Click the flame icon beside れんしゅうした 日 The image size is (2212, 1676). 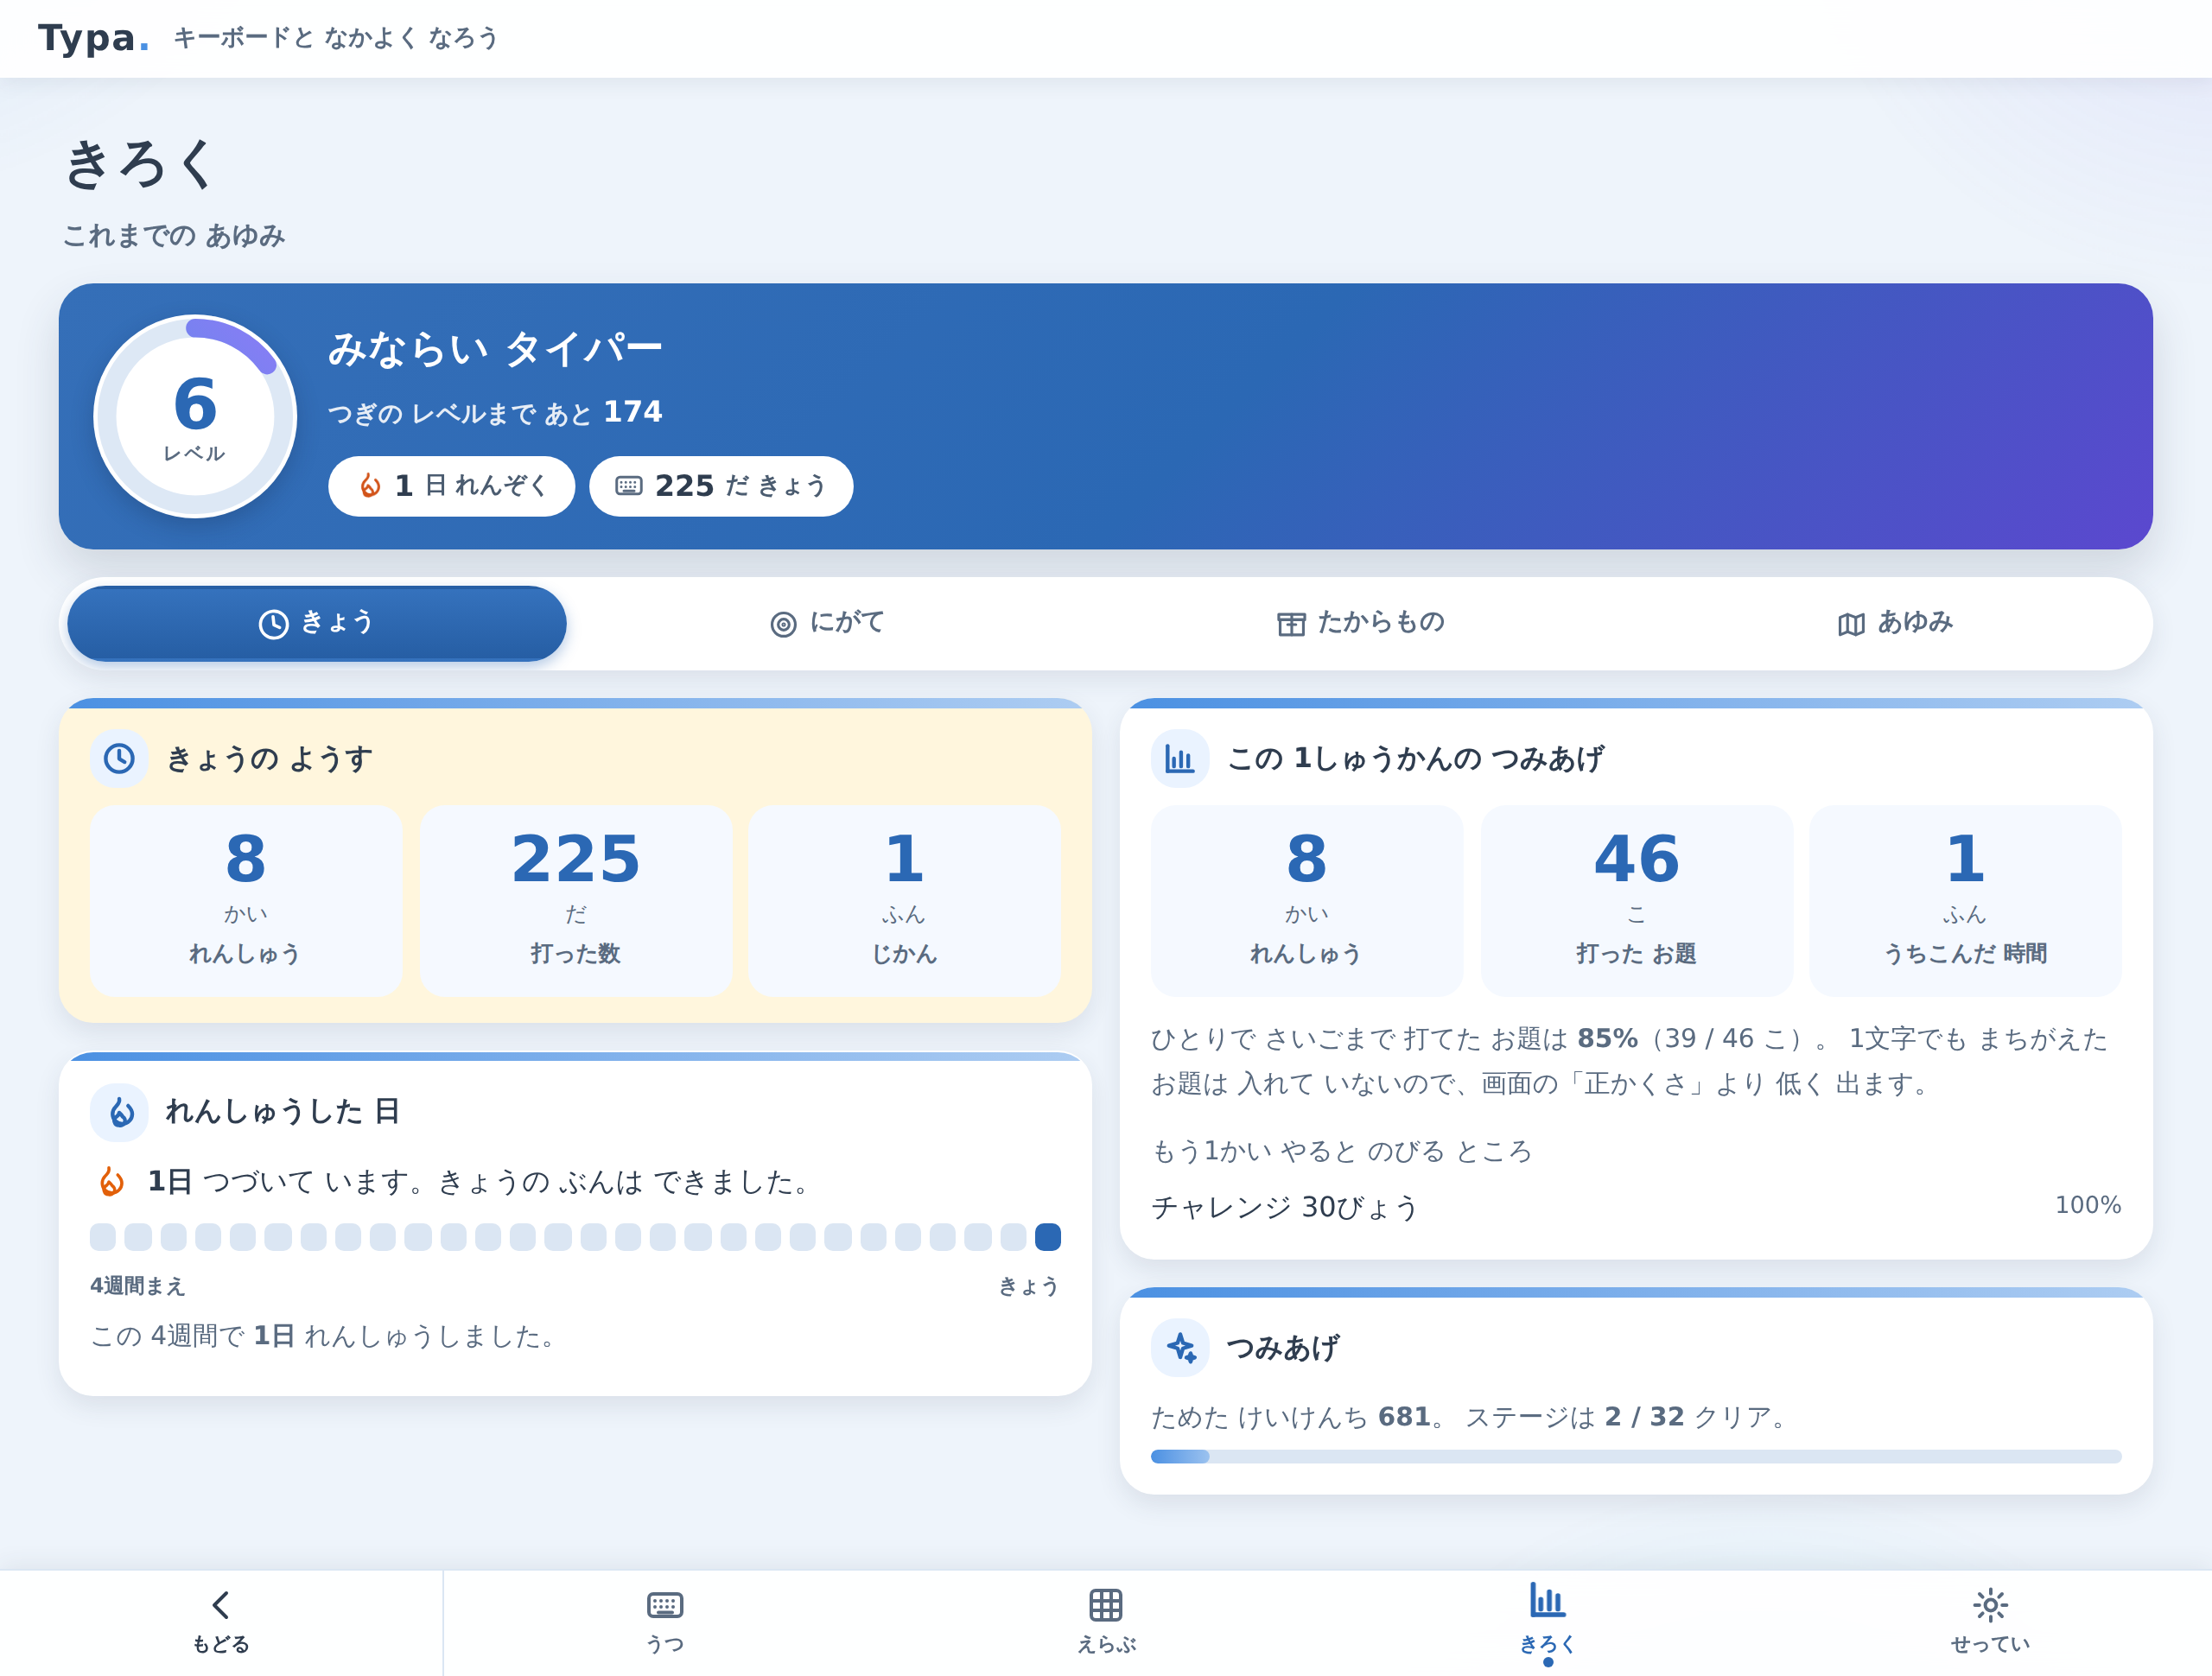(x=119, y=1112)
